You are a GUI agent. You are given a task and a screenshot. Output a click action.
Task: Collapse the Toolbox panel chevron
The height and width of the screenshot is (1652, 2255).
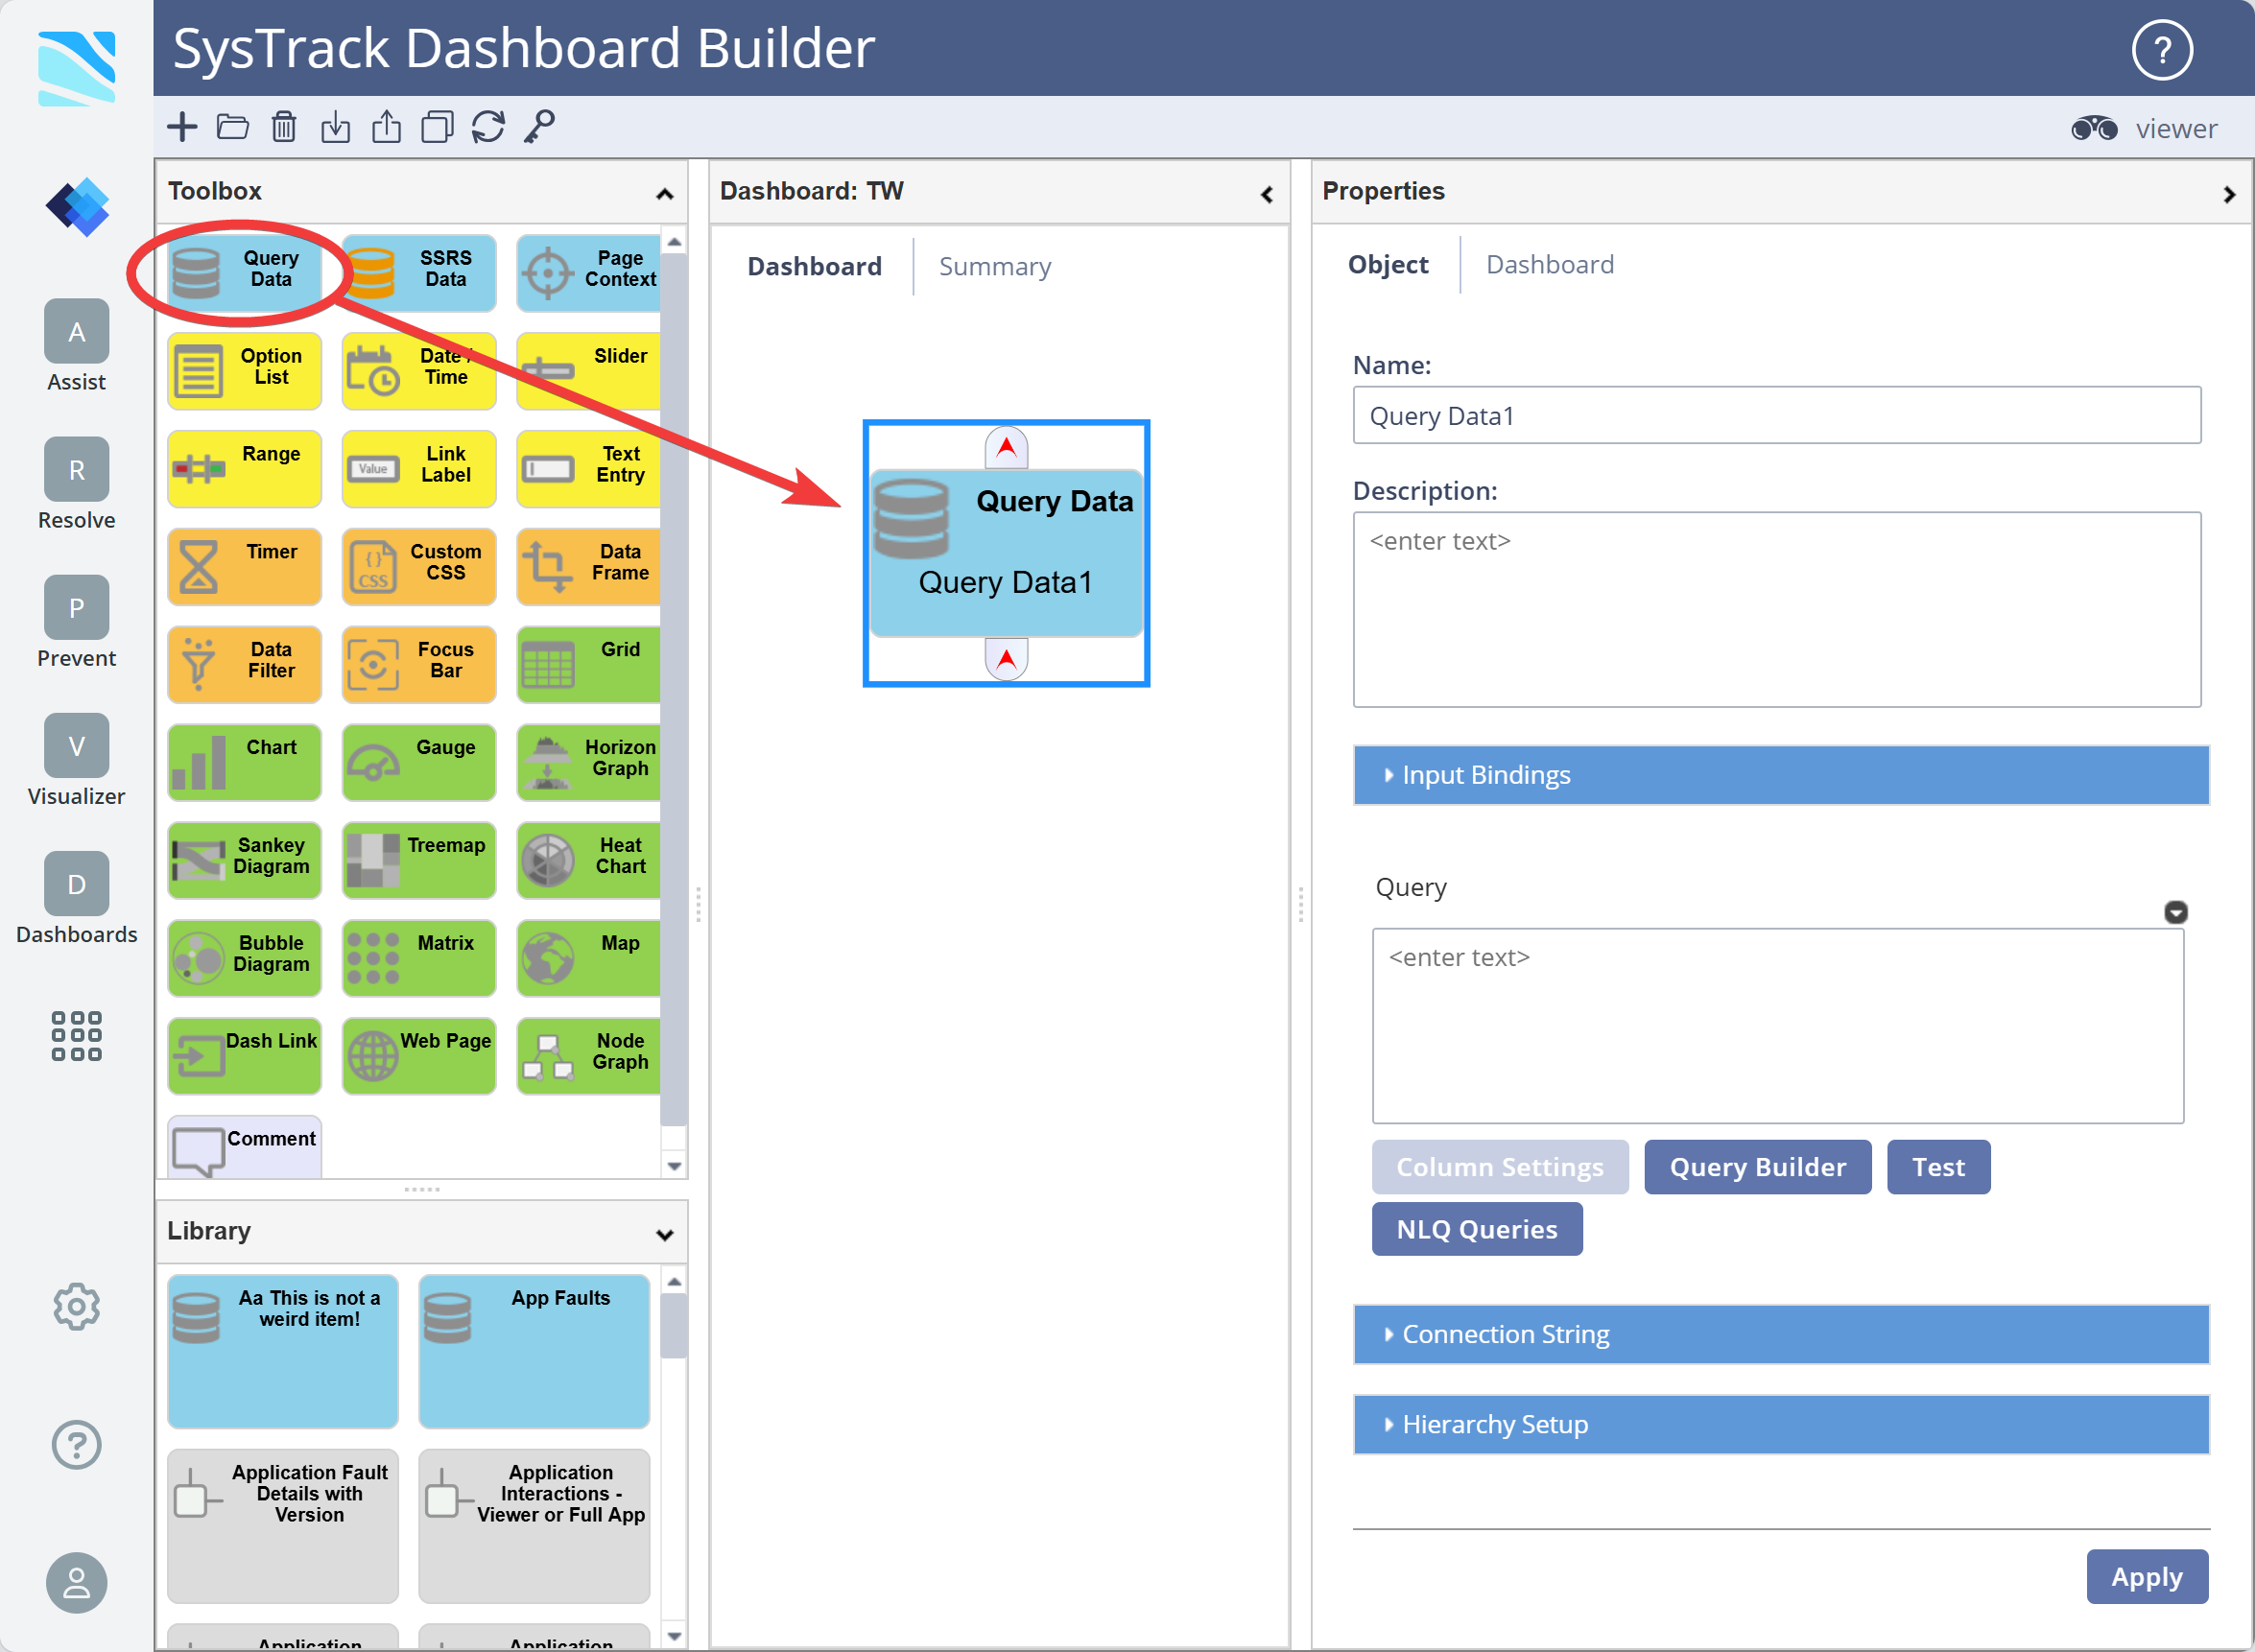(x=664, y=193)
